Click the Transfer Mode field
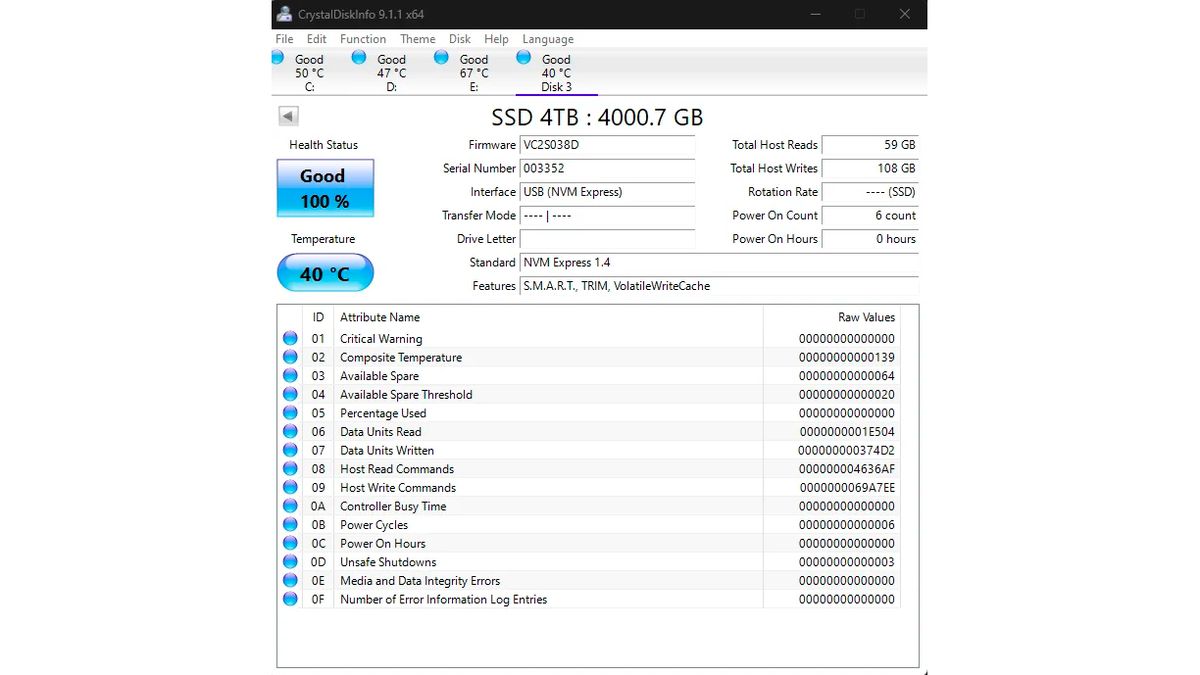This screenshot has width=1200, height=675. pos(607,215)
